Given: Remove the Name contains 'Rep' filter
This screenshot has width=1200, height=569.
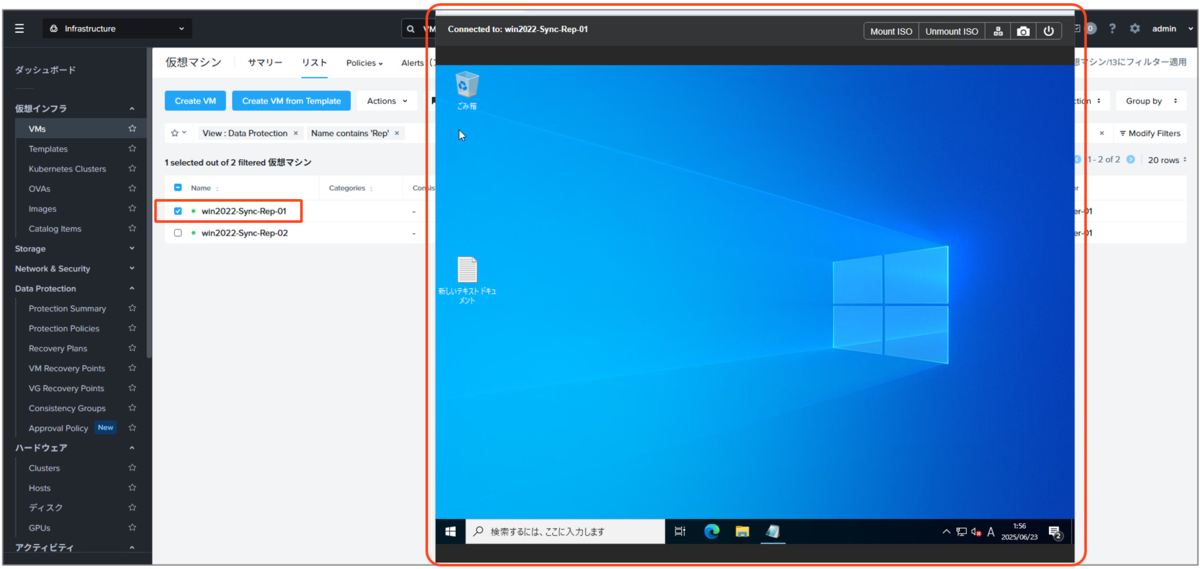Looking at the screenshot, I should point(396,133).
